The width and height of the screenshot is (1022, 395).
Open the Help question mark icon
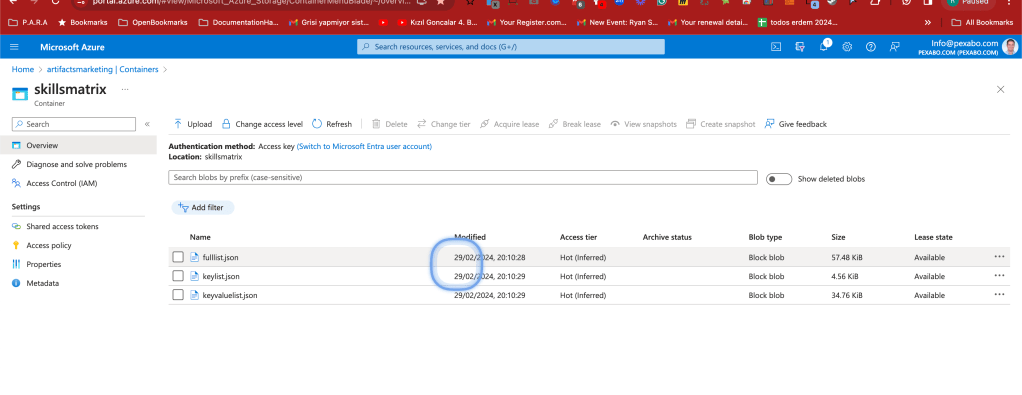[x=870, y=47]
